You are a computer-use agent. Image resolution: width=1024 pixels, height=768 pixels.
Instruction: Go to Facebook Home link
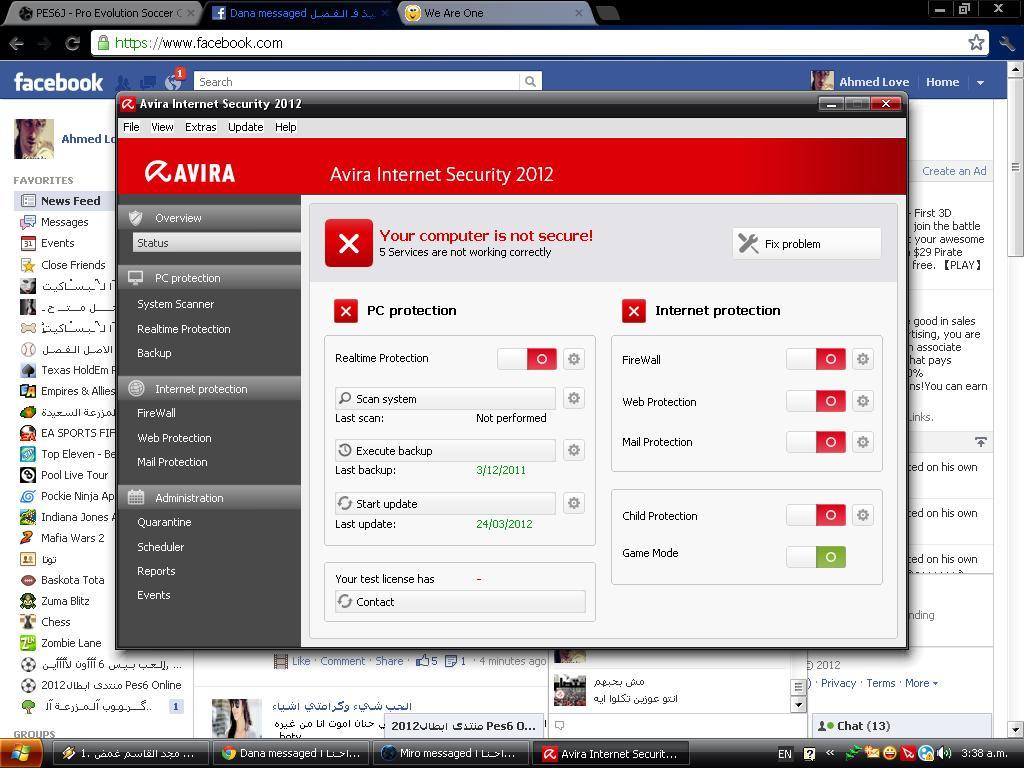(942, 82)
